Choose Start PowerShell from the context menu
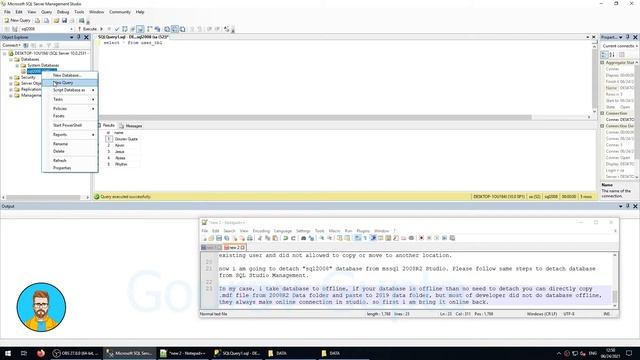The height and width of the screenshot is (360, 640). tap(70, 125)
